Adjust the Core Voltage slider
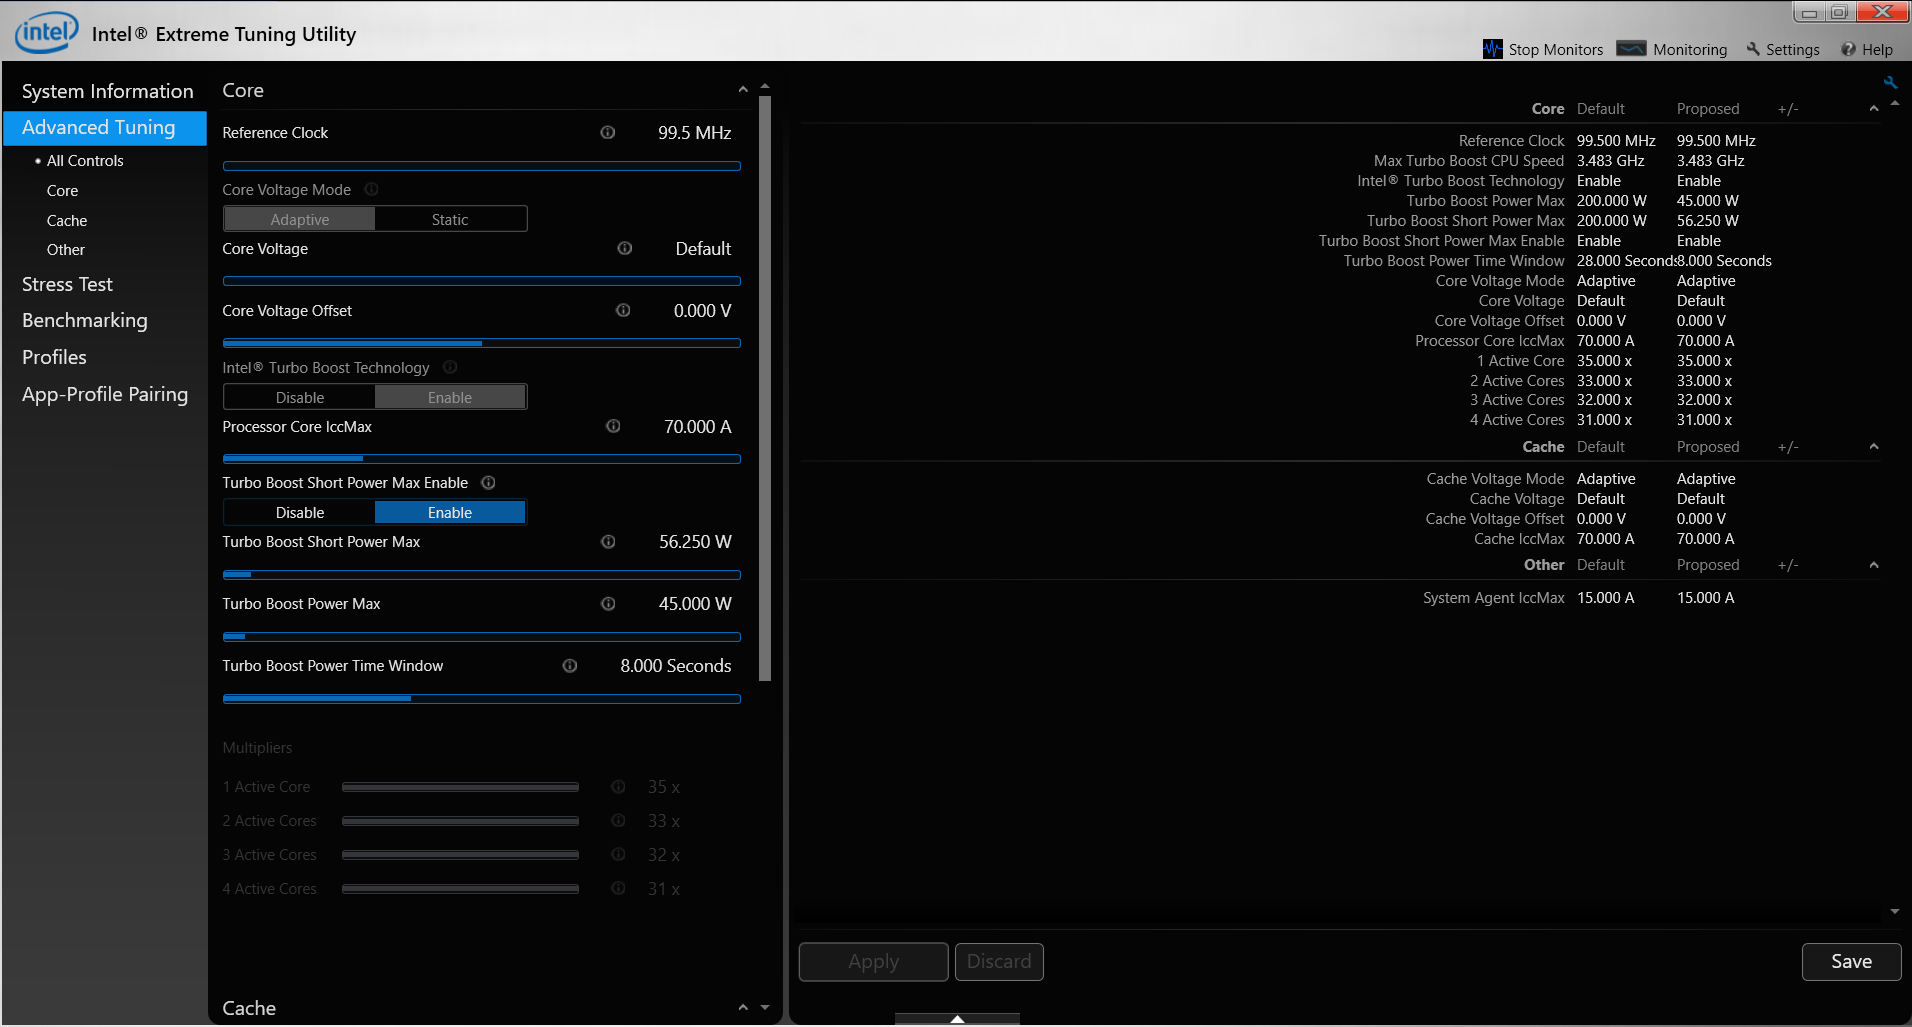Image resolution: width=1912 pixels, height=1027 pixels. [481, 281]
